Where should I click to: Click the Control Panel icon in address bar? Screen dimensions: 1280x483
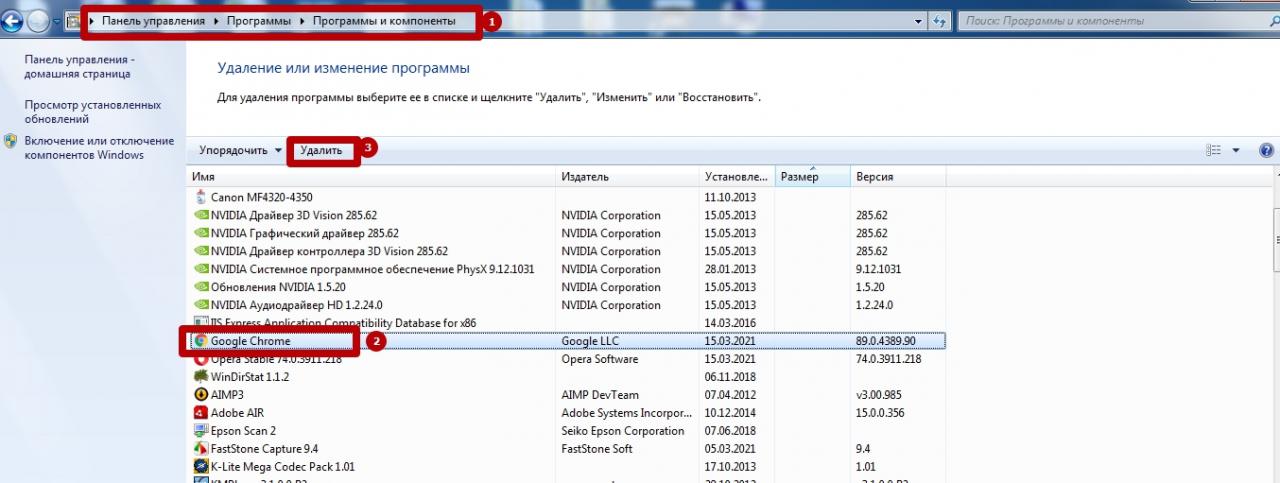(73, 21)
